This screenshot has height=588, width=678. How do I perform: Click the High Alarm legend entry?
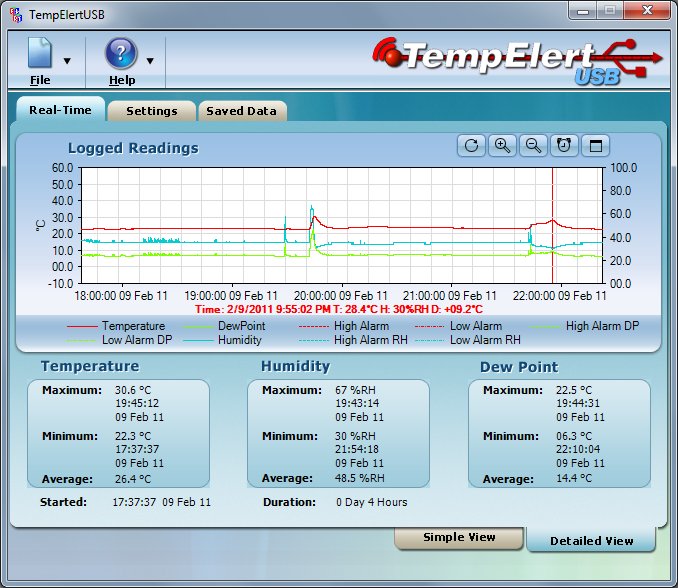[x=344, y=326]
